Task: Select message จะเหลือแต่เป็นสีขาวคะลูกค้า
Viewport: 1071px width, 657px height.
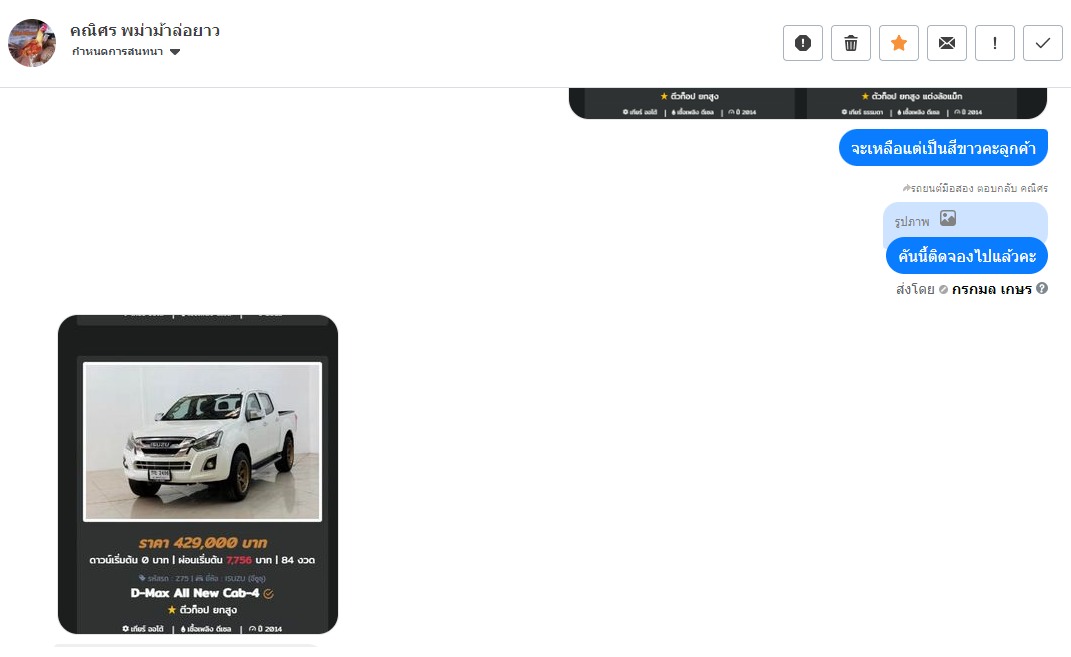Action: click(x=943, y=148)
